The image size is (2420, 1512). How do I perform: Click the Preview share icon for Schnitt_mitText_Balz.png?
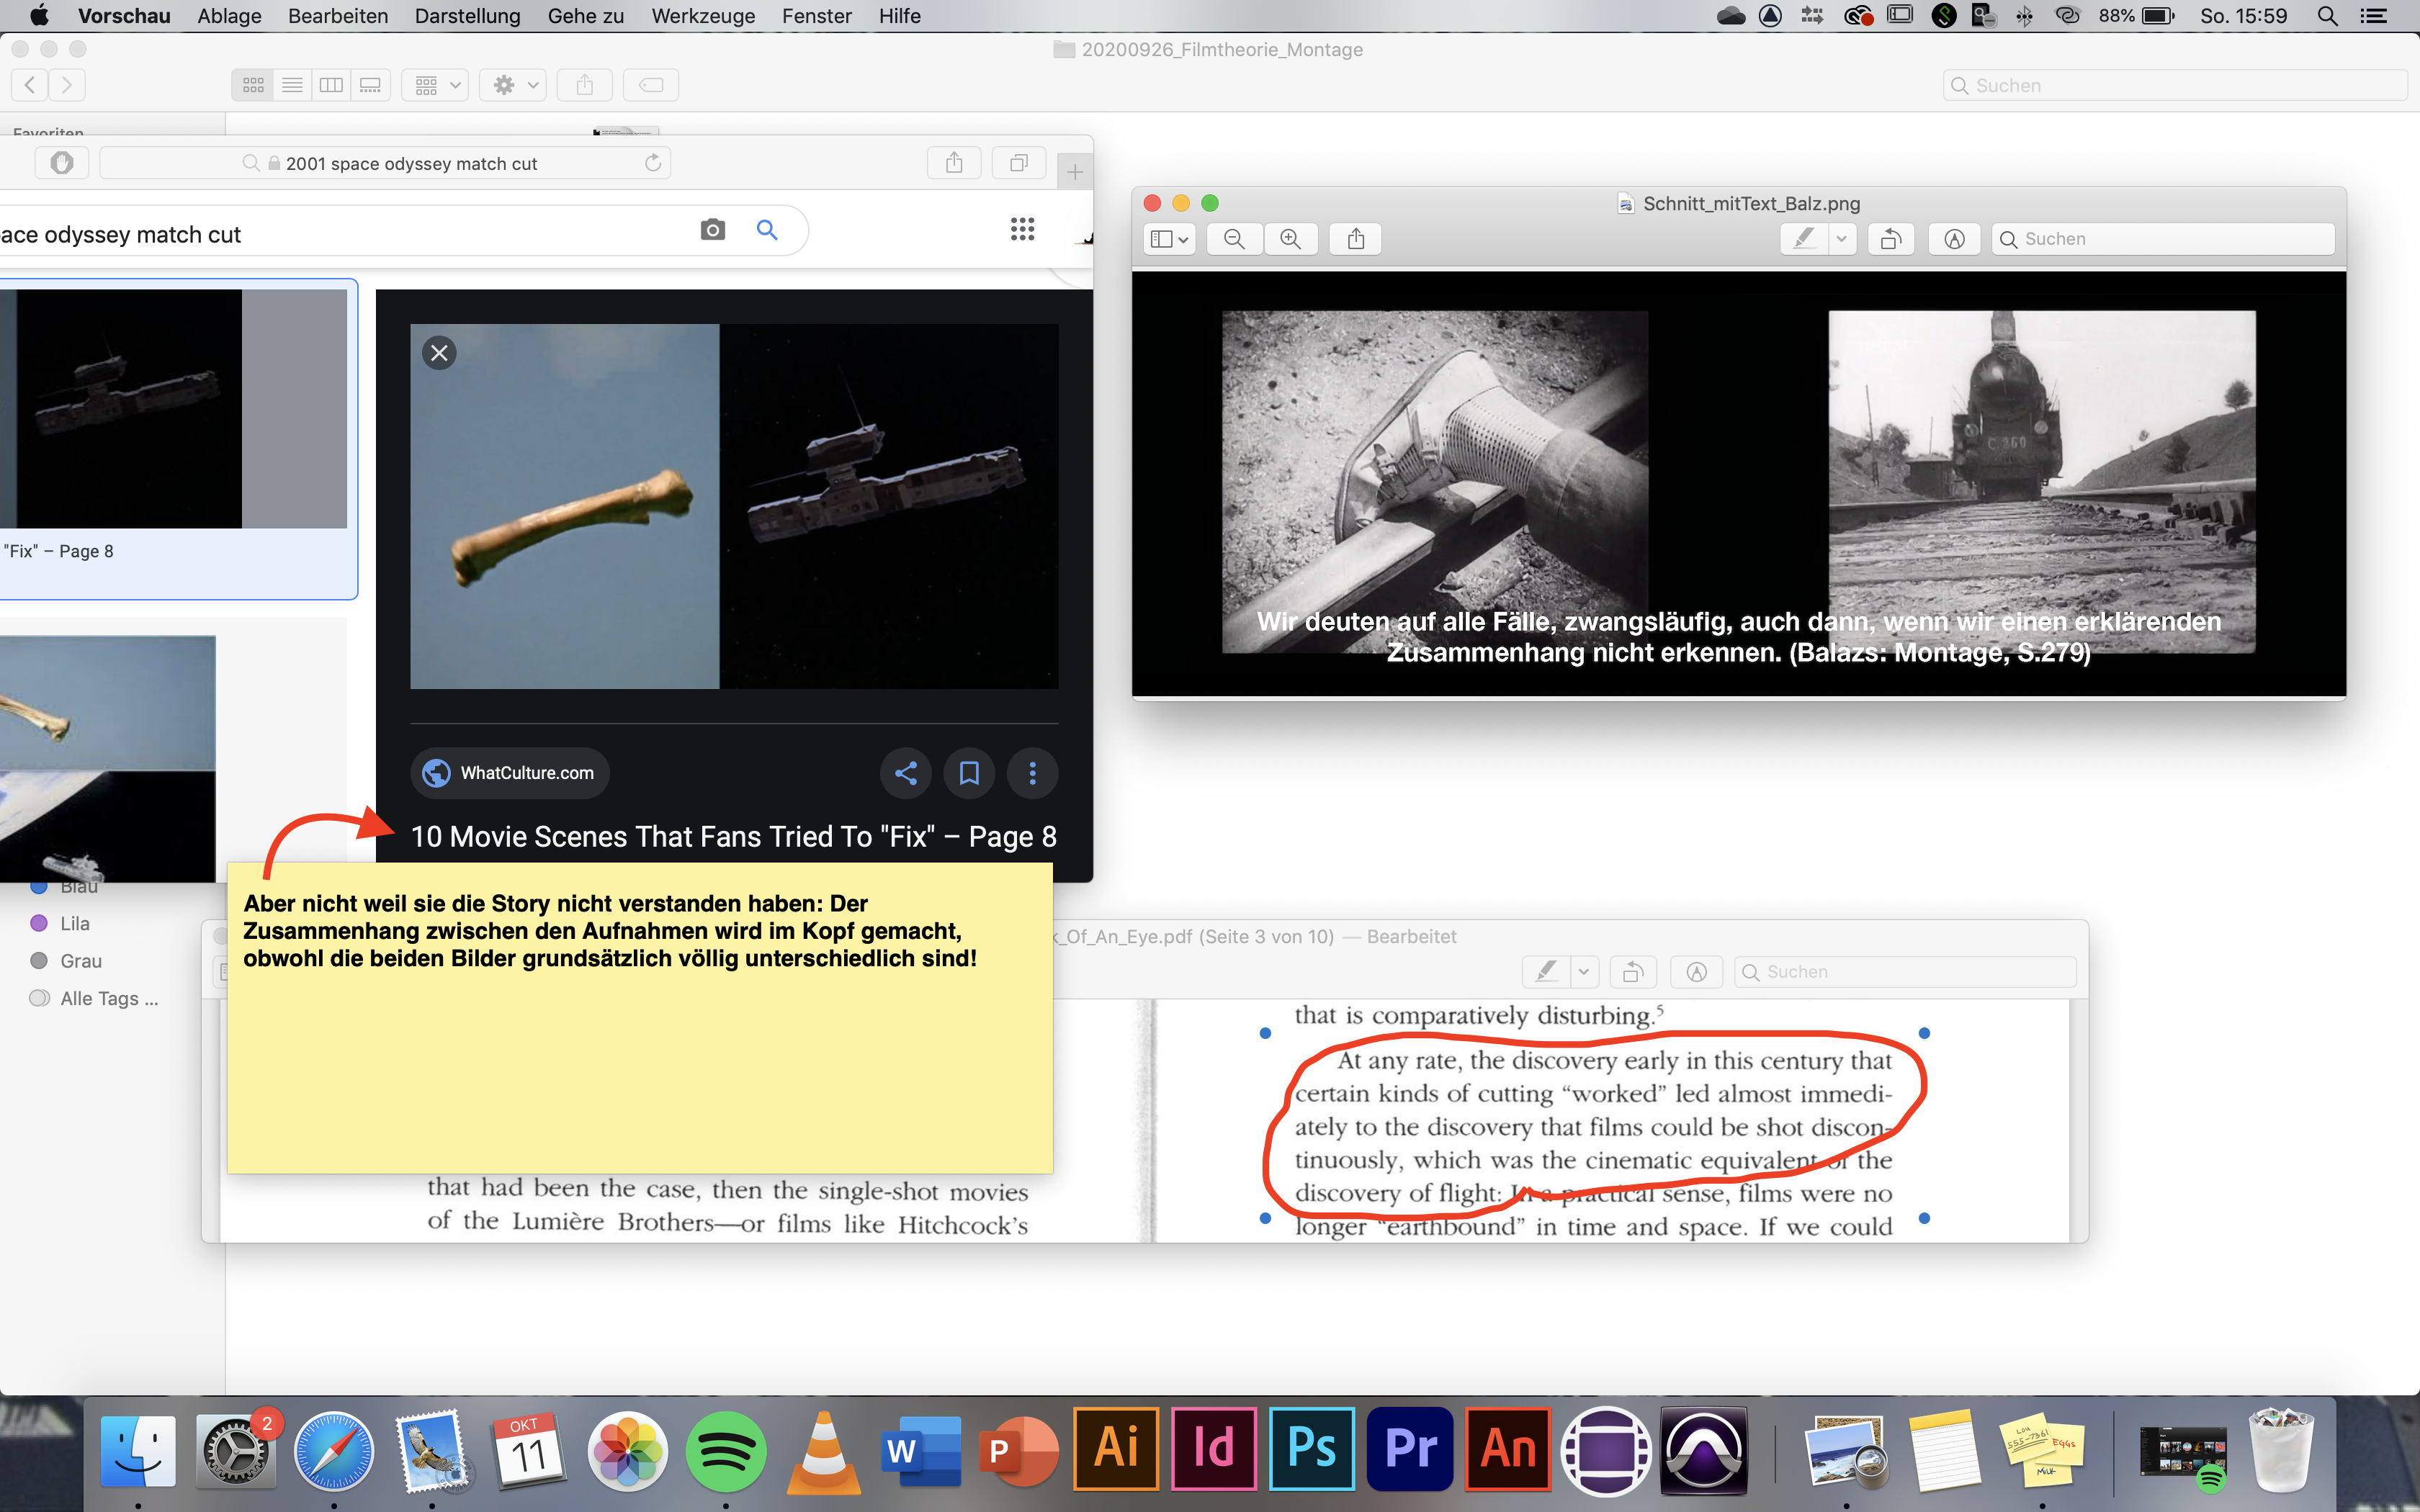1355,239
